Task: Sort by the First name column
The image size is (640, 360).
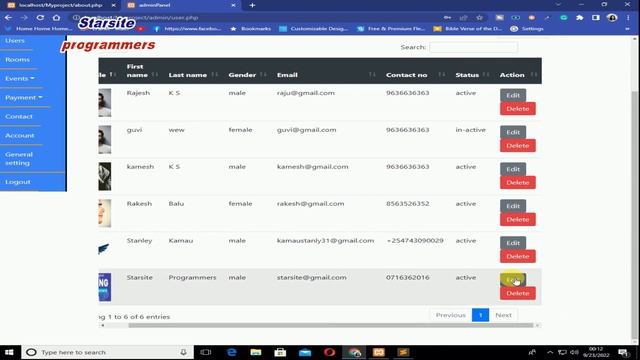Action: 141,71
